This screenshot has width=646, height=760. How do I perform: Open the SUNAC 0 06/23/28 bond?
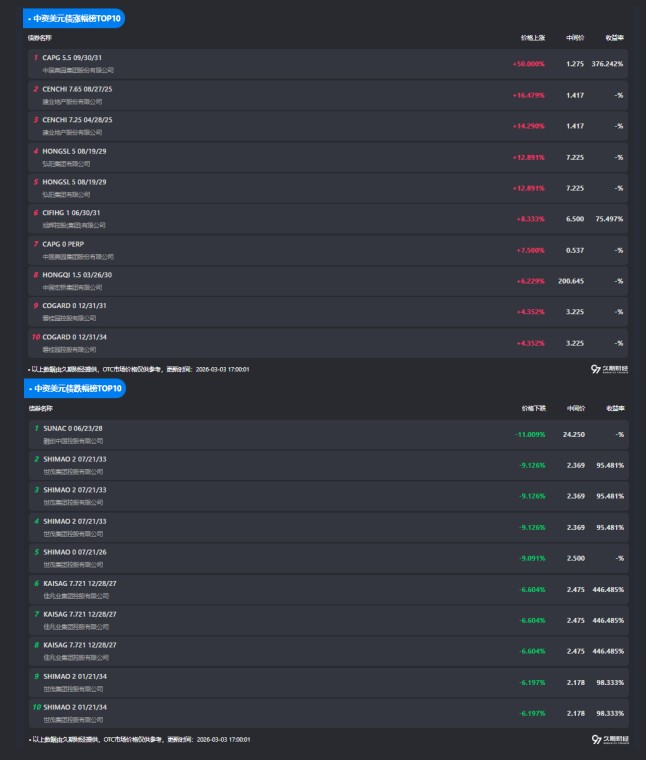72,428
